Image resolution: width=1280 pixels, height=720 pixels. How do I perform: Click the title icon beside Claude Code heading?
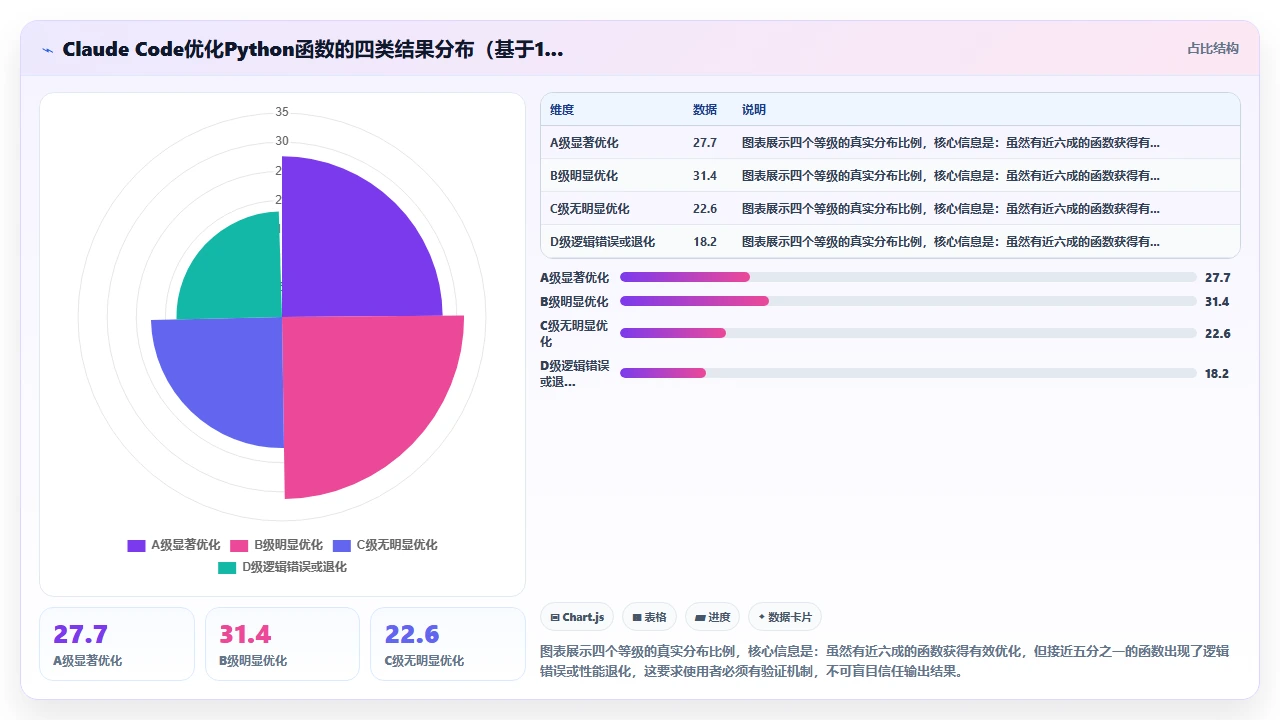click(47, 49)
